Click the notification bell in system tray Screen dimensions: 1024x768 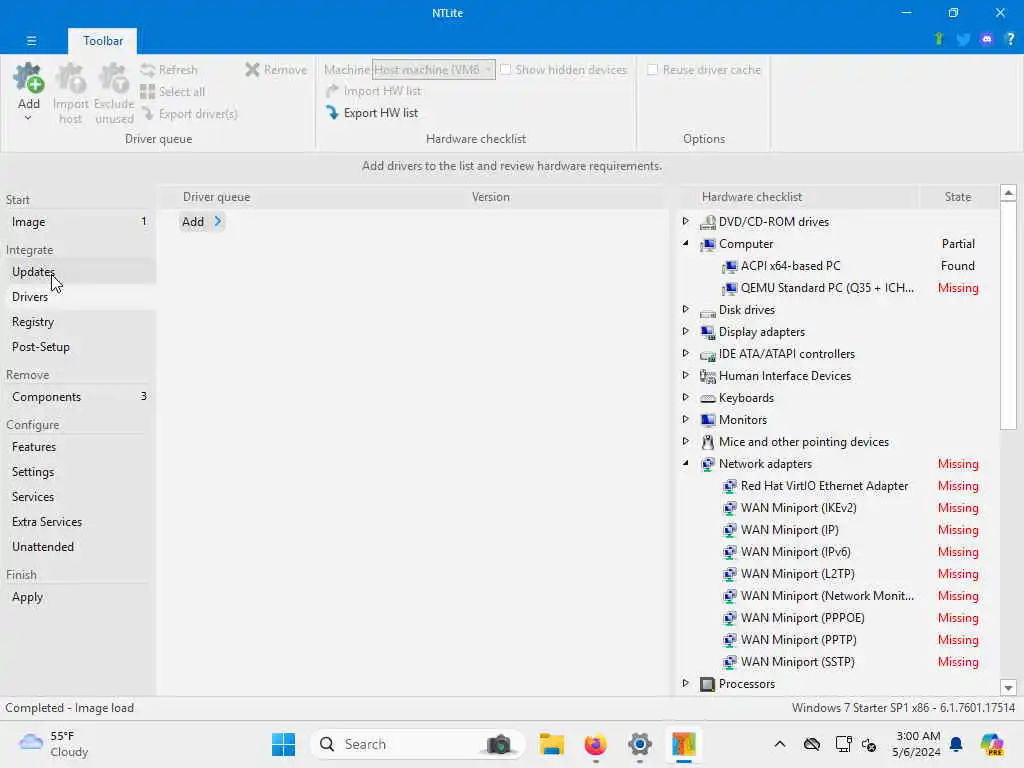pyautogui.click(x=956, y=744)
